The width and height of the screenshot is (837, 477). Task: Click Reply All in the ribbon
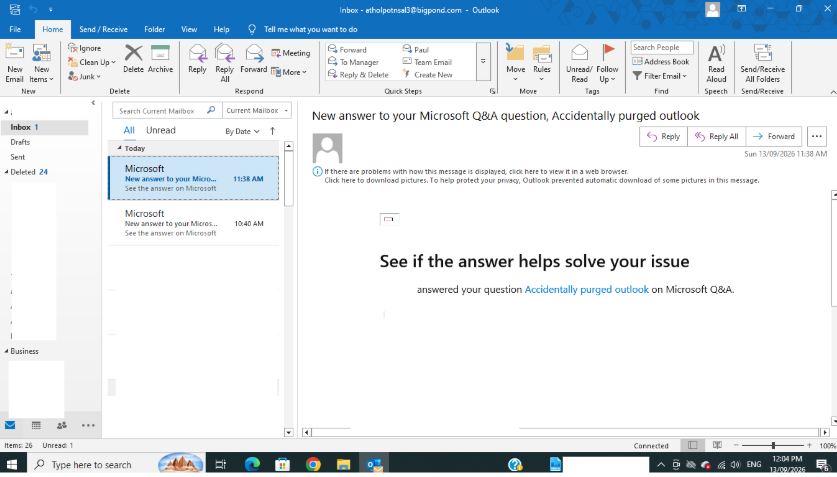coord(225,63)
